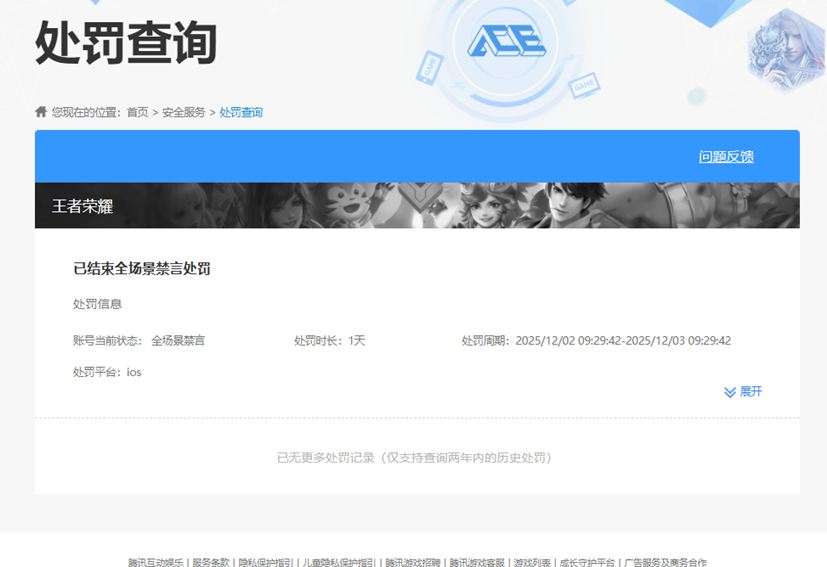Click the 处罚信息 label
Viewport: 827px width, 567px height.
97,304
